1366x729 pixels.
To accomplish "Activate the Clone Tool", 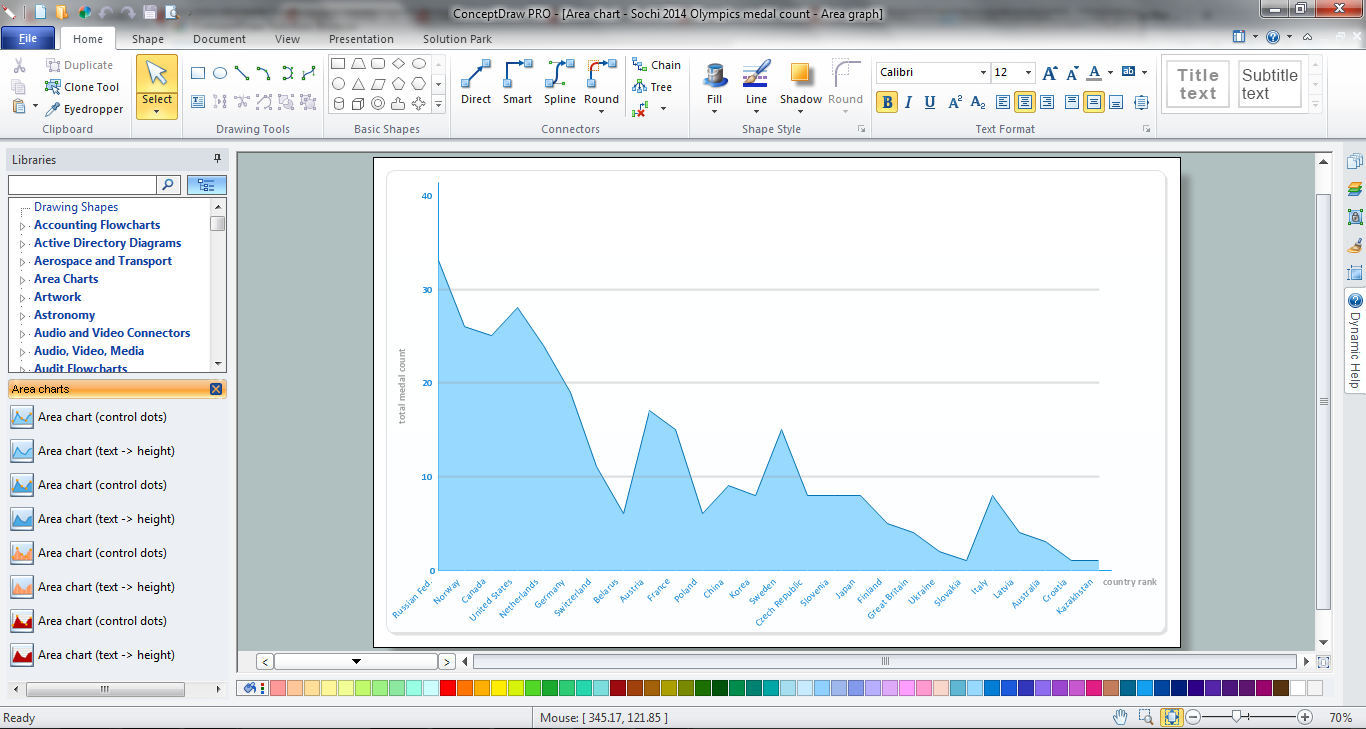I will click(83, 87).
